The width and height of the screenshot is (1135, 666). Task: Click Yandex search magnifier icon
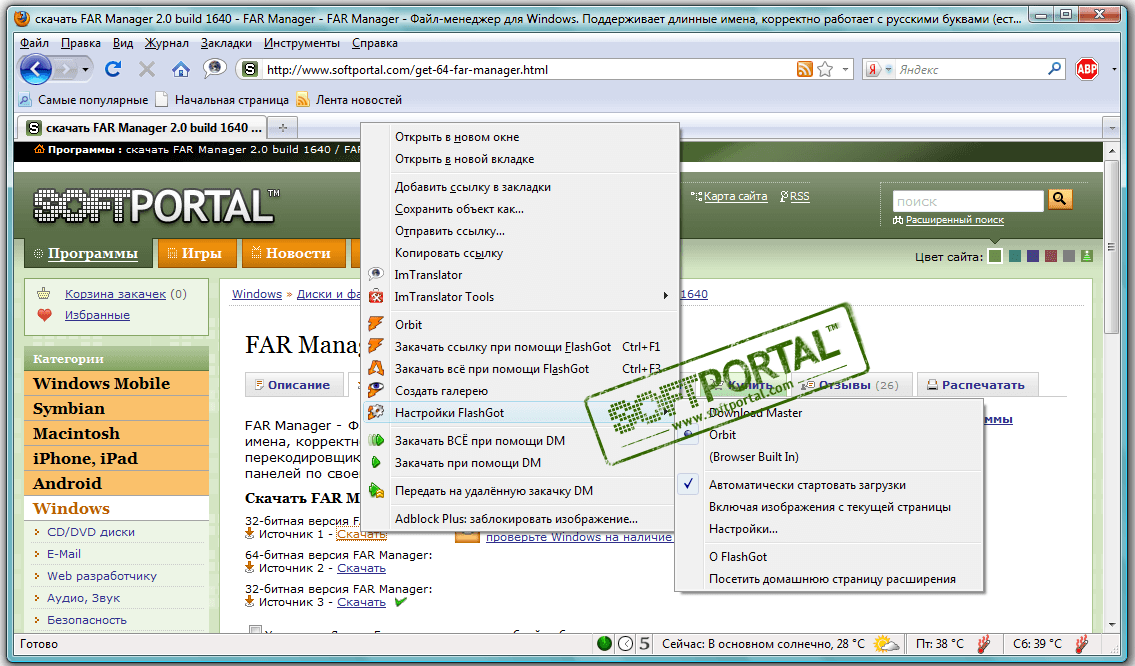pyautogui.click(x=1055, y=69)
